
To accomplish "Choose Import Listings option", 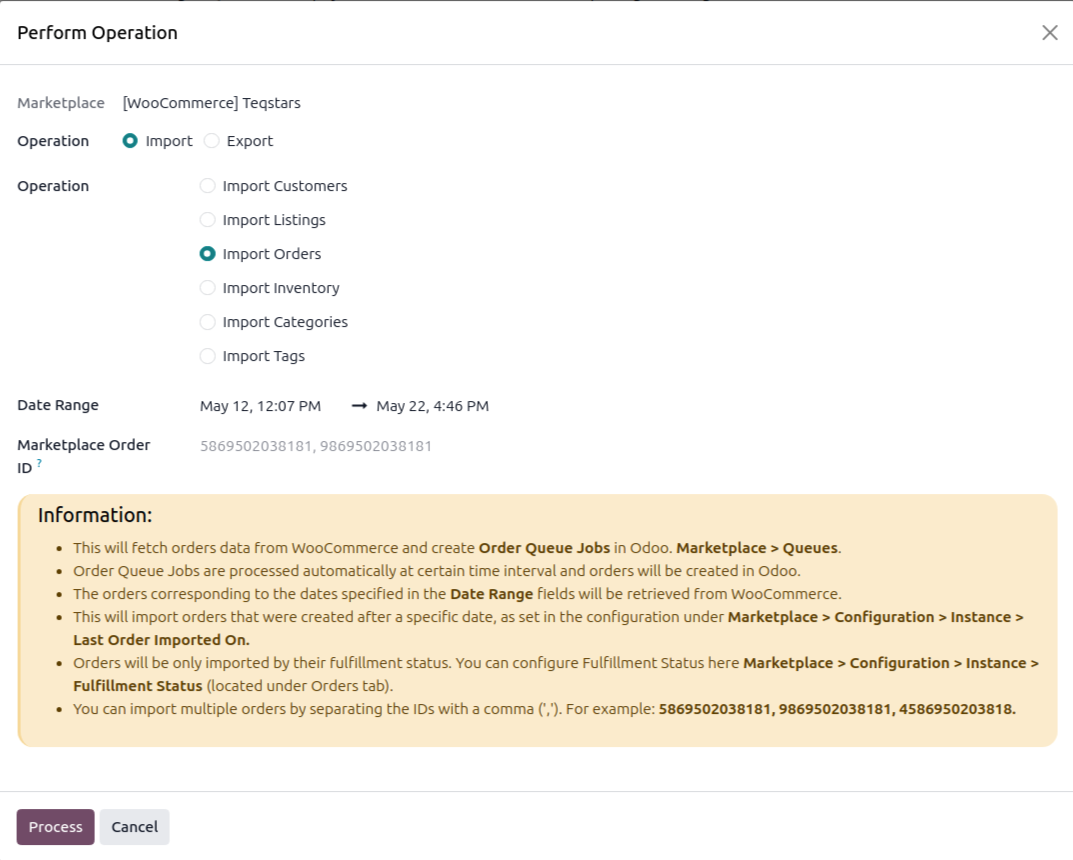I will point(207,220).
